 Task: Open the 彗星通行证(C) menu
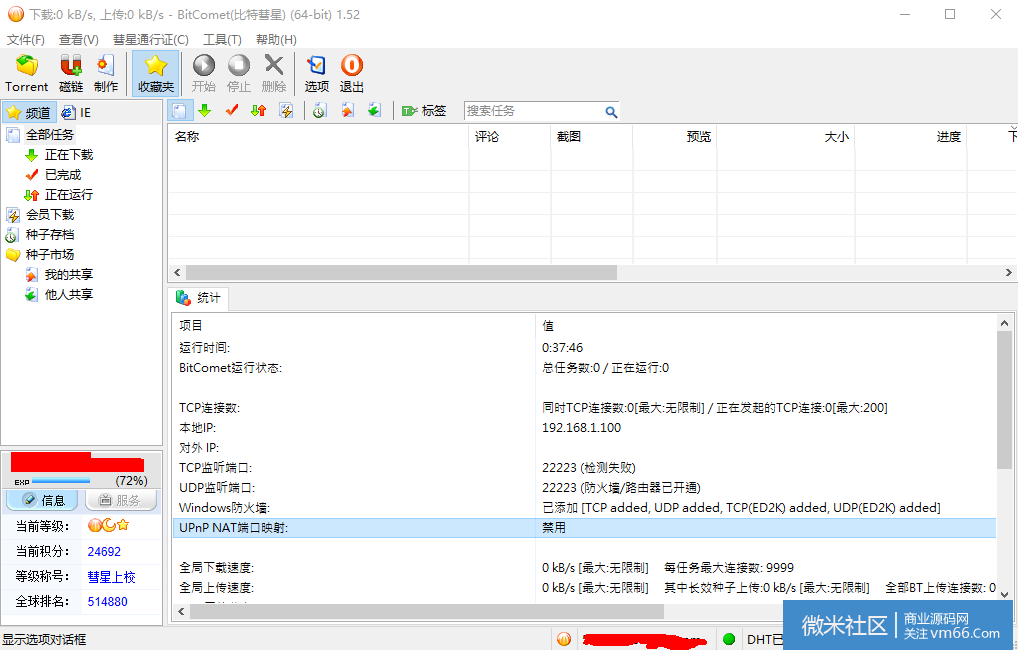pyautogui.click(x=151, y=40)
